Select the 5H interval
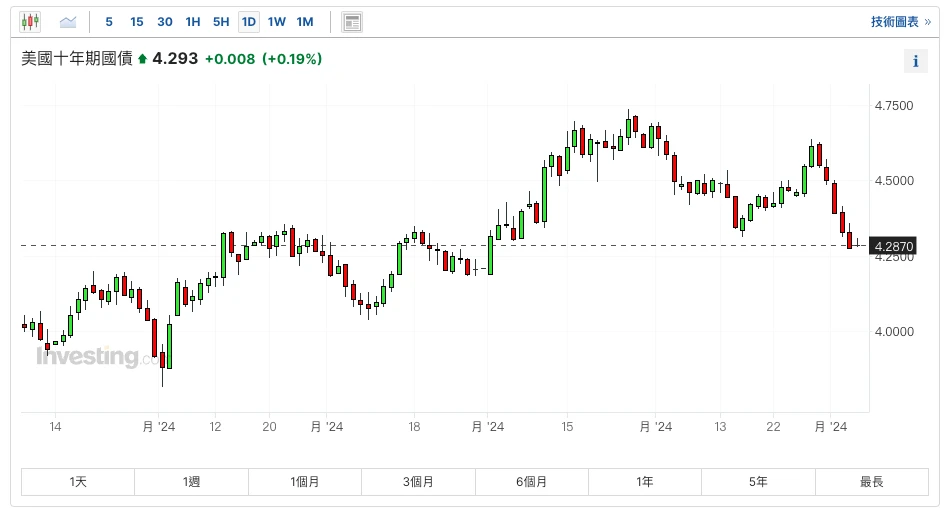The height and width of the screenshot is (510, 946). [221, 21]
